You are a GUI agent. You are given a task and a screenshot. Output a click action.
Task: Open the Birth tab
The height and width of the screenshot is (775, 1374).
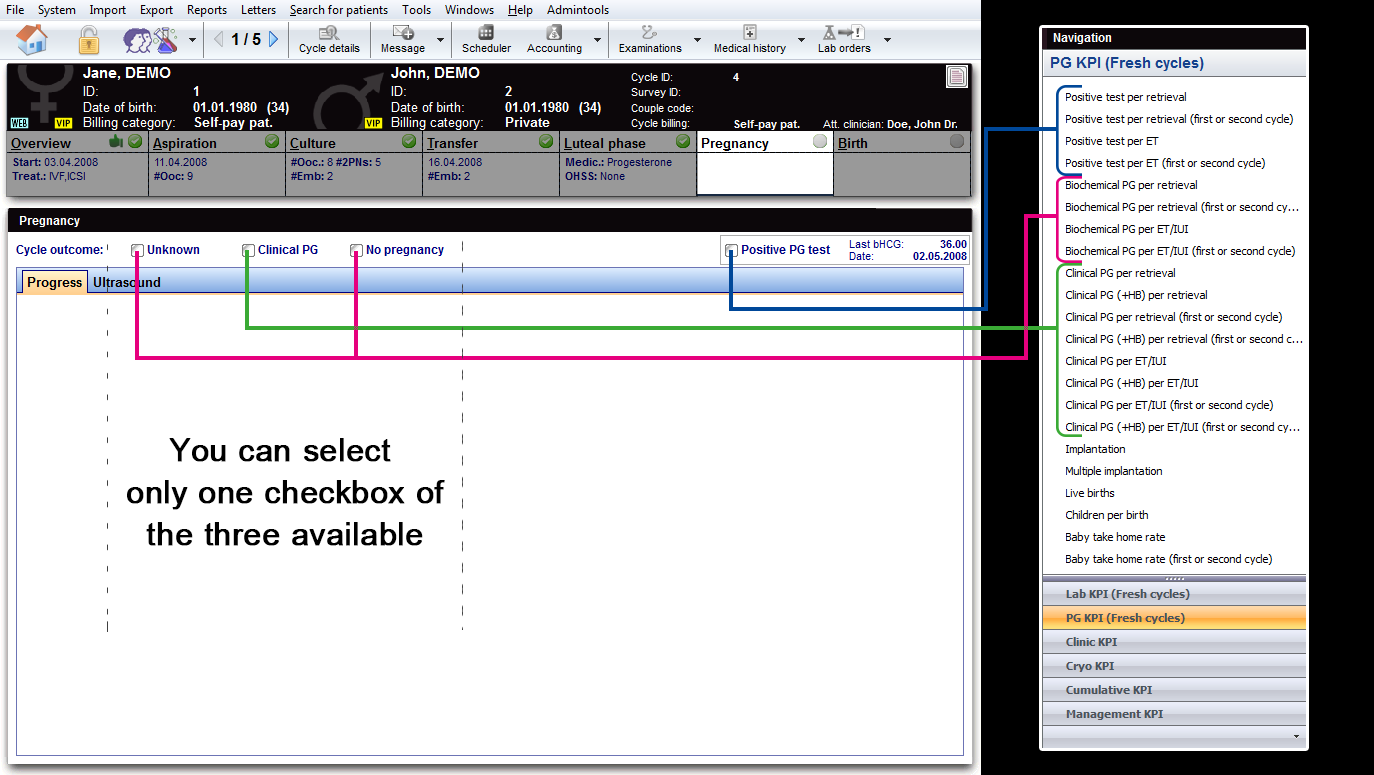pyautogui.click(x=902, y=163)
